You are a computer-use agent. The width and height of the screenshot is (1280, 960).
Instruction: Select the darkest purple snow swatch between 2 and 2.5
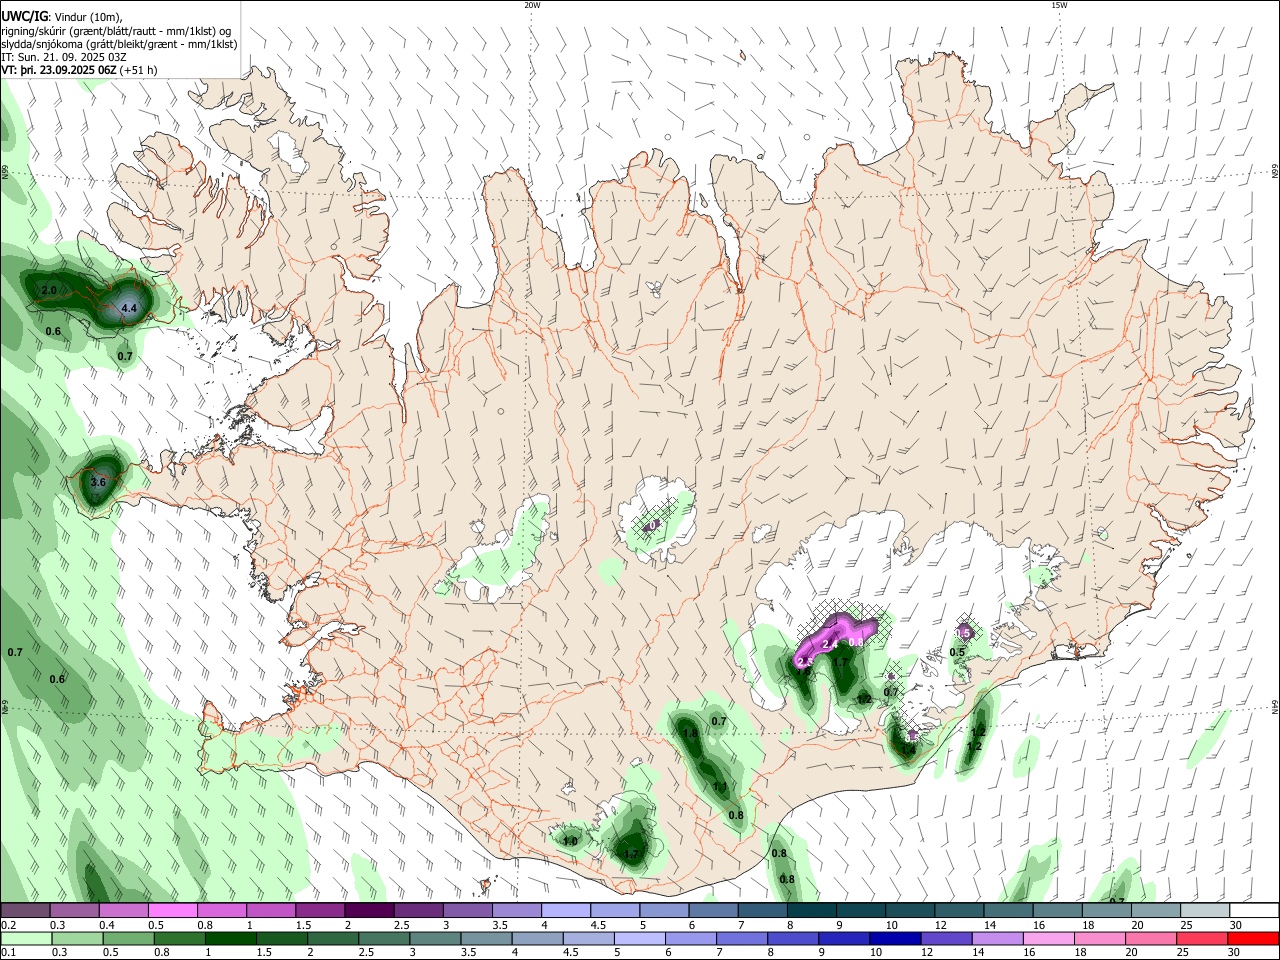[369, 910]
